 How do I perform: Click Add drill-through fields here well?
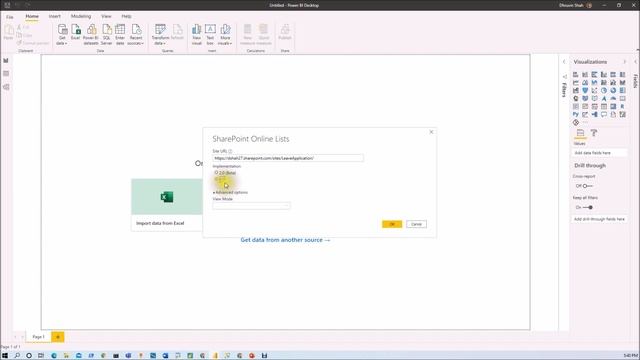[x=600, y=219]
